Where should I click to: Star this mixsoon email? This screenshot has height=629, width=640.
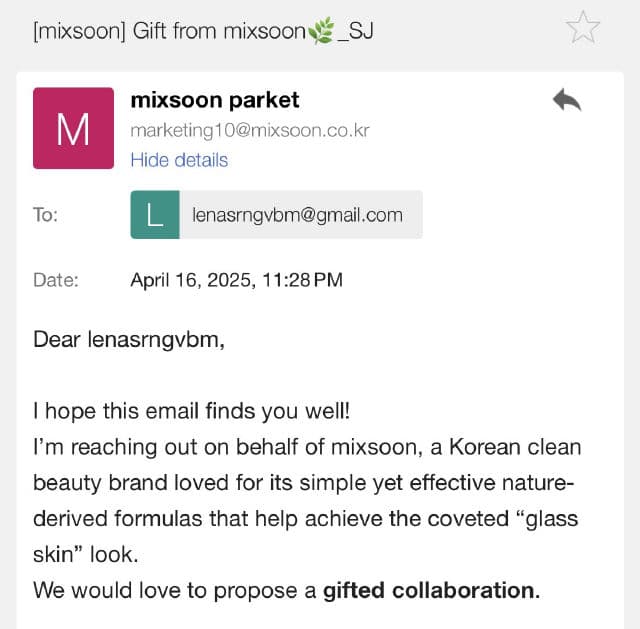[583, 28]
